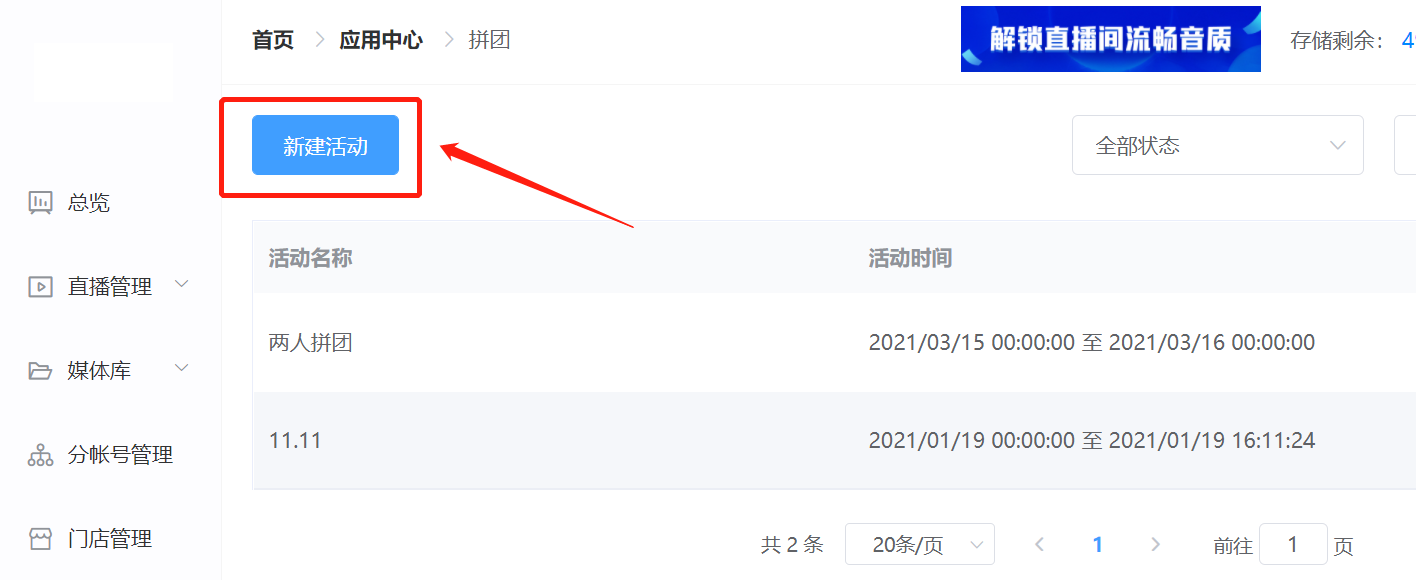The width and height of the screenshot is (1416, 580).
Task: Click the 媒体库 folder icon
Action: pyautogui.click(x=40, y=371)
